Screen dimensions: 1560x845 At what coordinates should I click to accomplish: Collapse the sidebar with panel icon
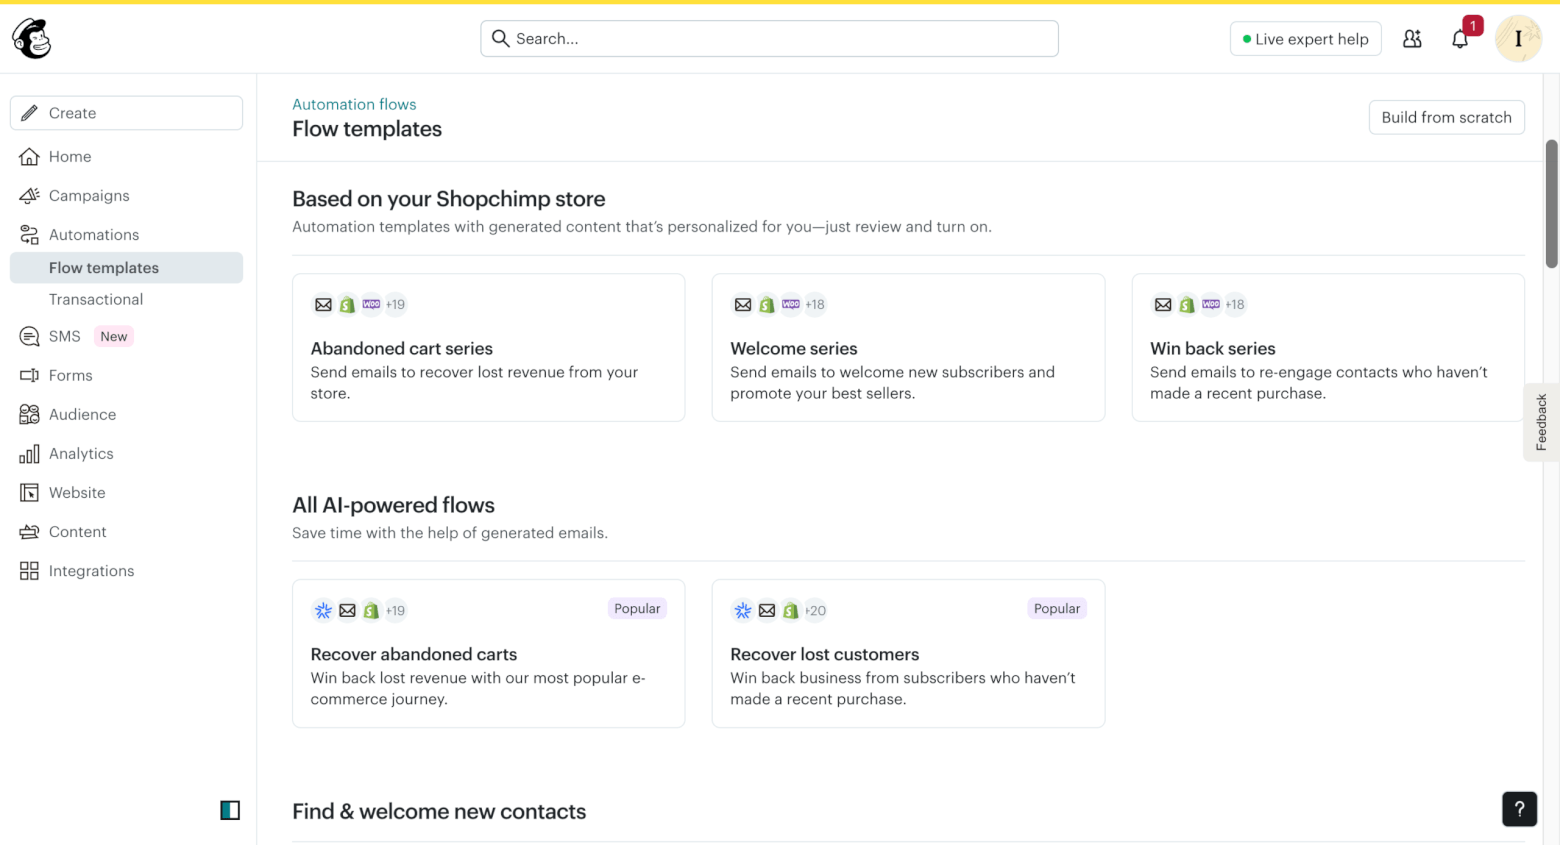[x=230, y=810]
